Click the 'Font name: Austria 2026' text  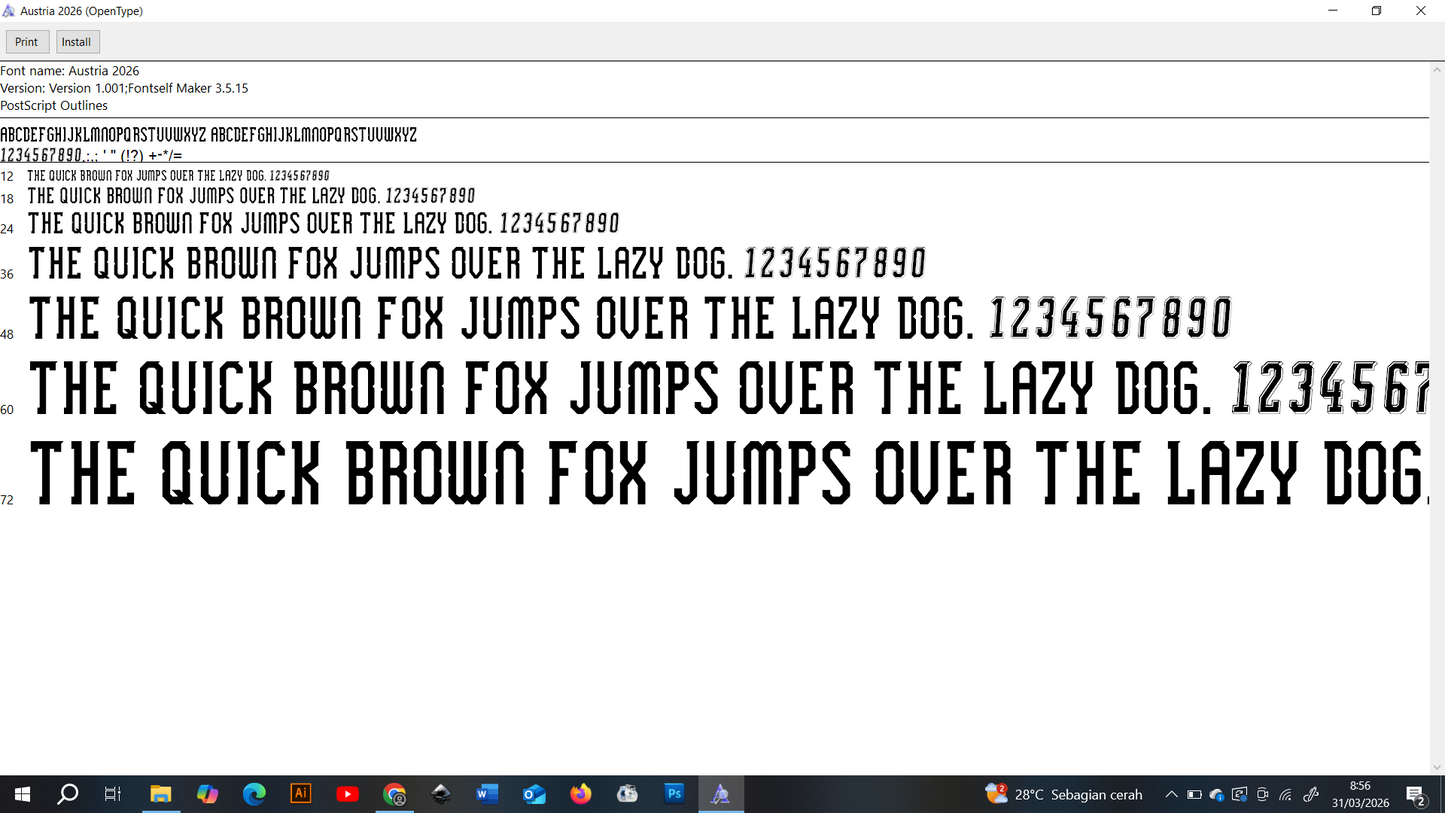(x=70, y=71)
